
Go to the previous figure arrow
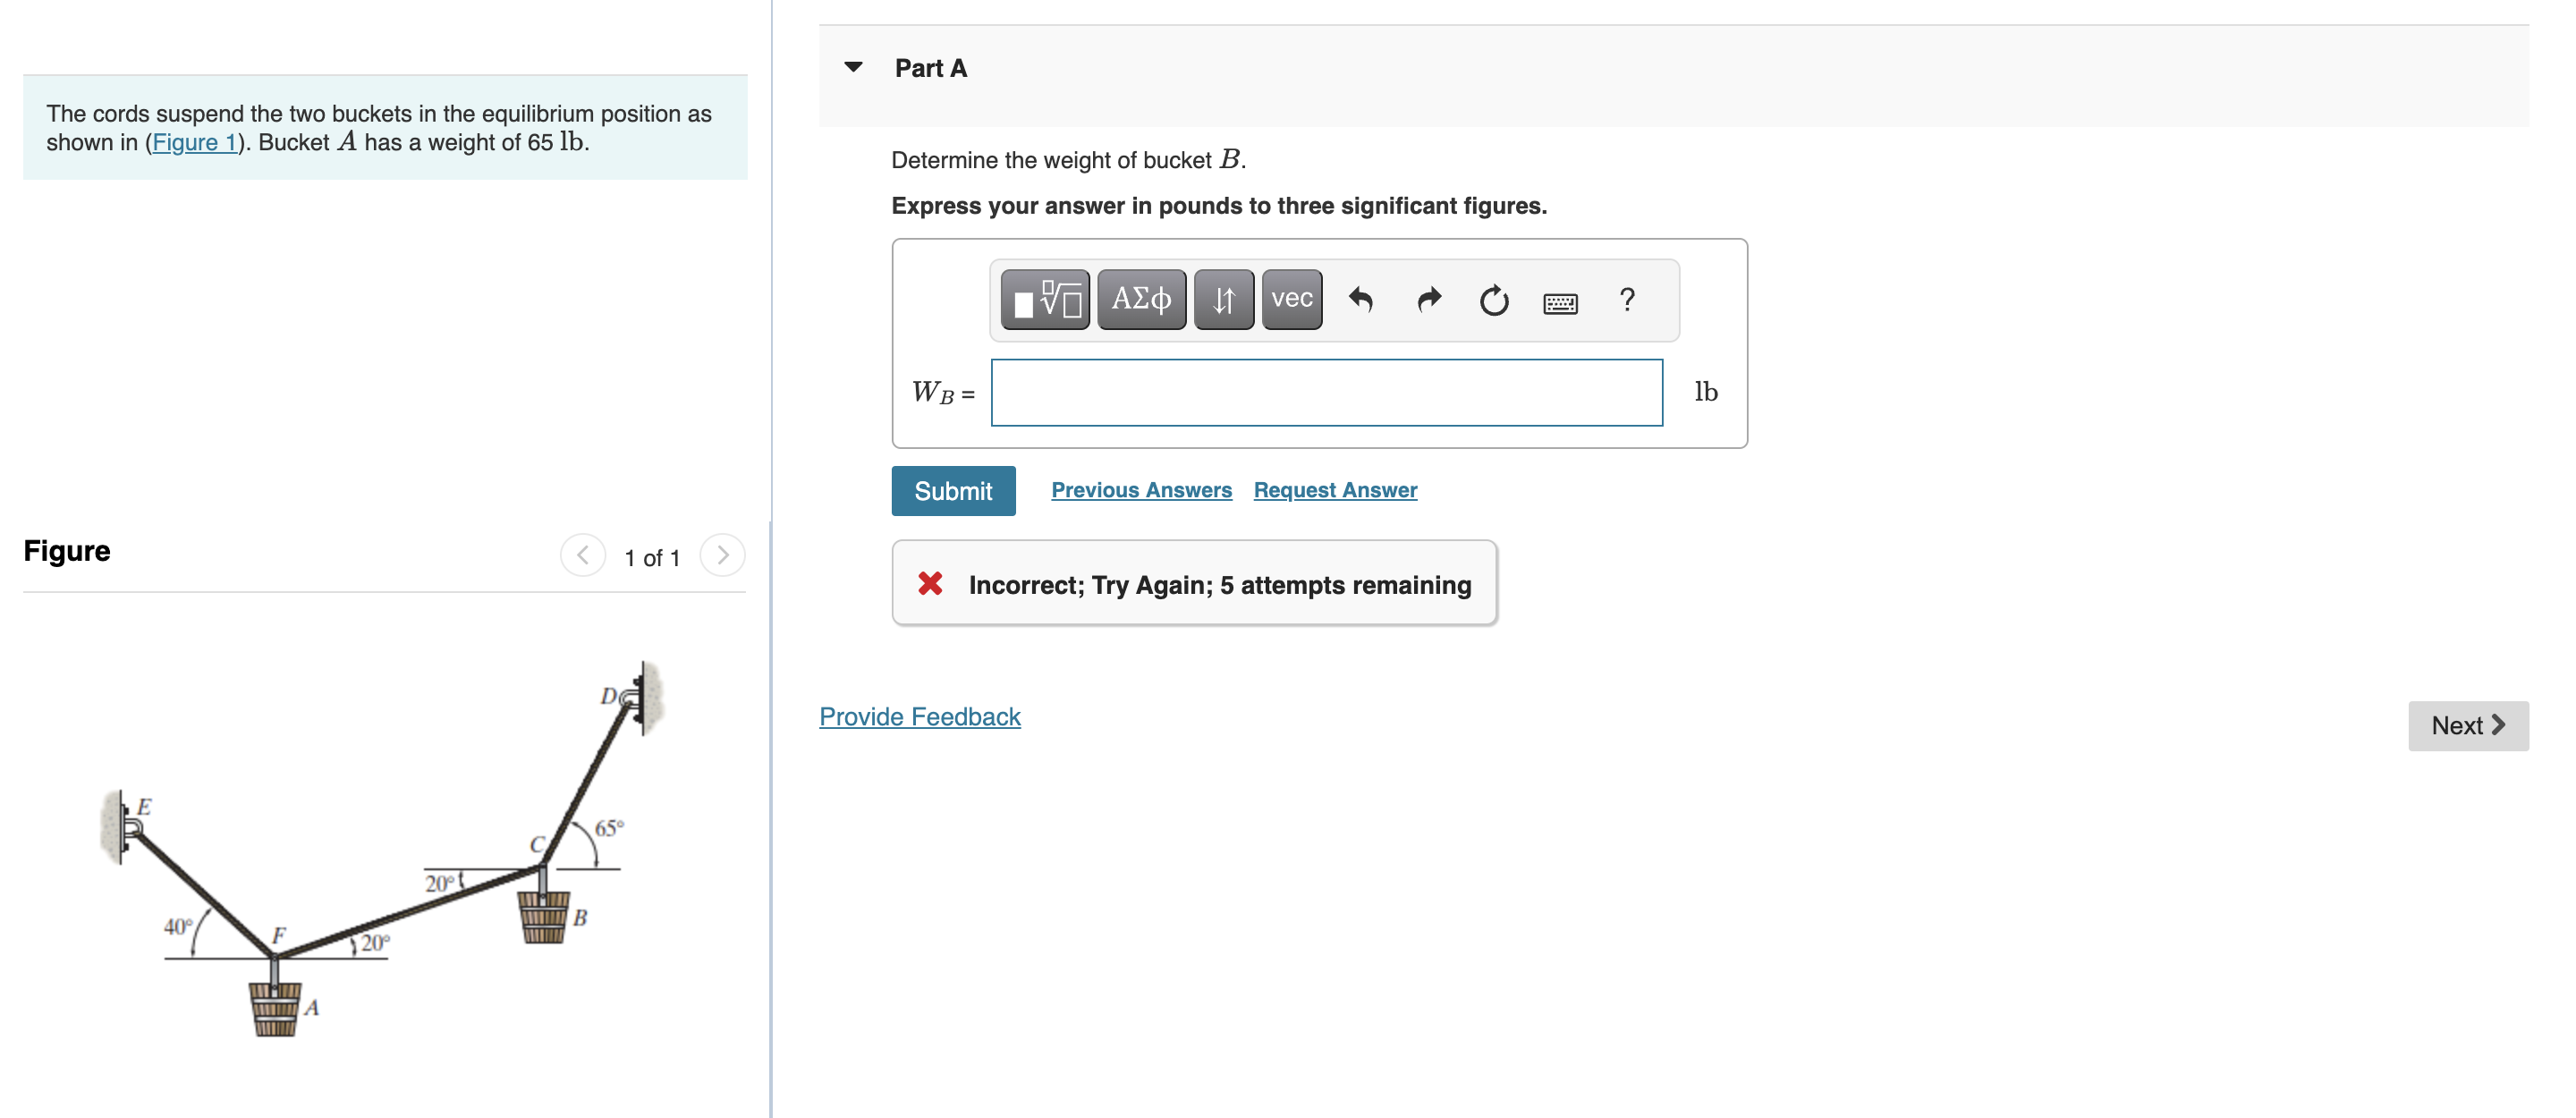pyautogui.click(x=583, y=555)
